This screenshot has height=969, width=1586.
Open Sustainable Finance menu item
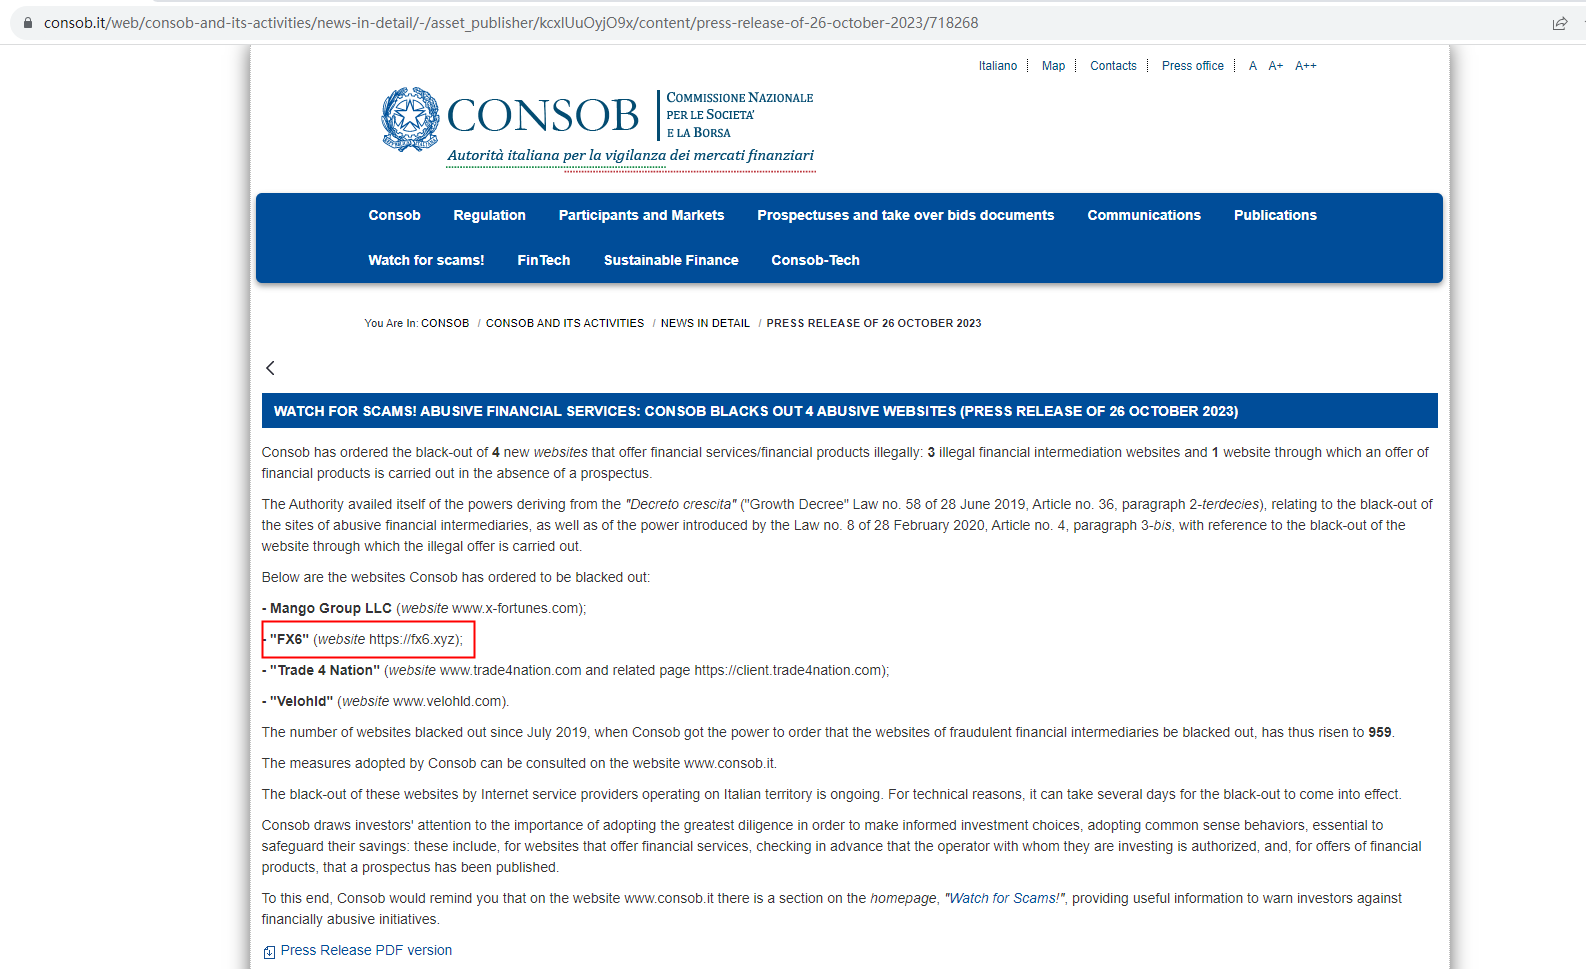671,260
